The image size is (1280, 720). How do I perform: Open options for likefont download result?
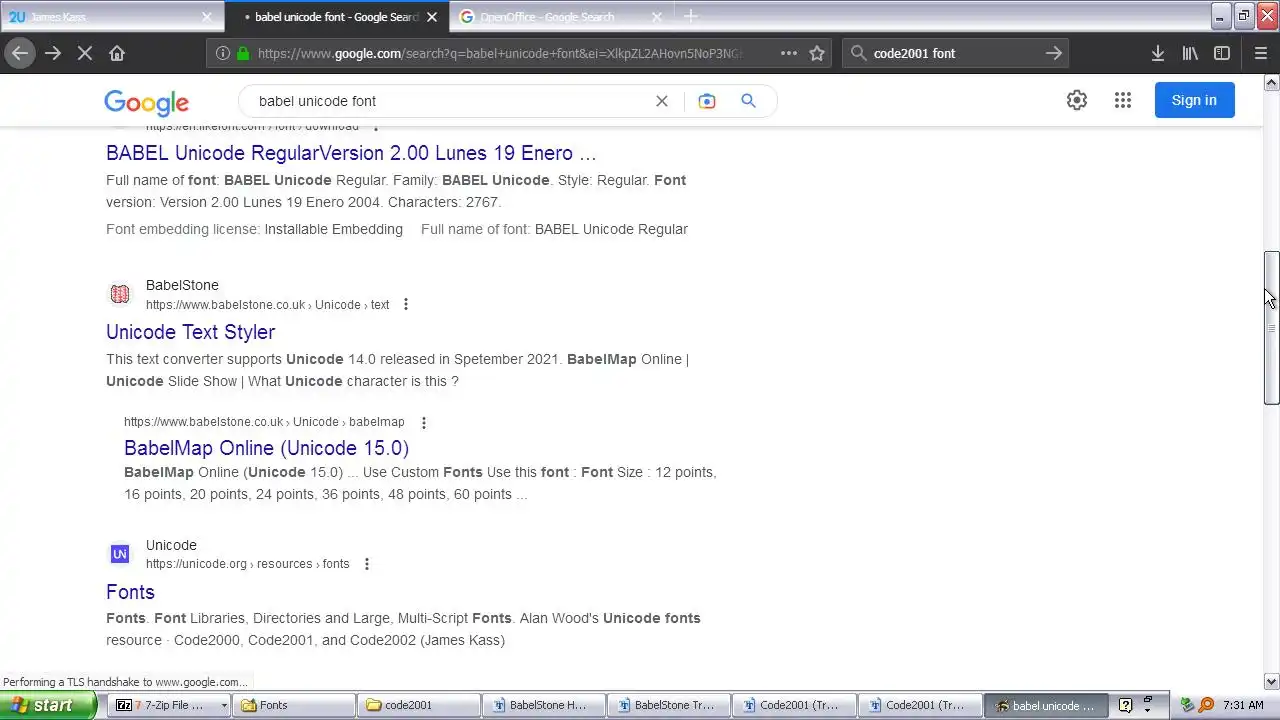(375, 127)
